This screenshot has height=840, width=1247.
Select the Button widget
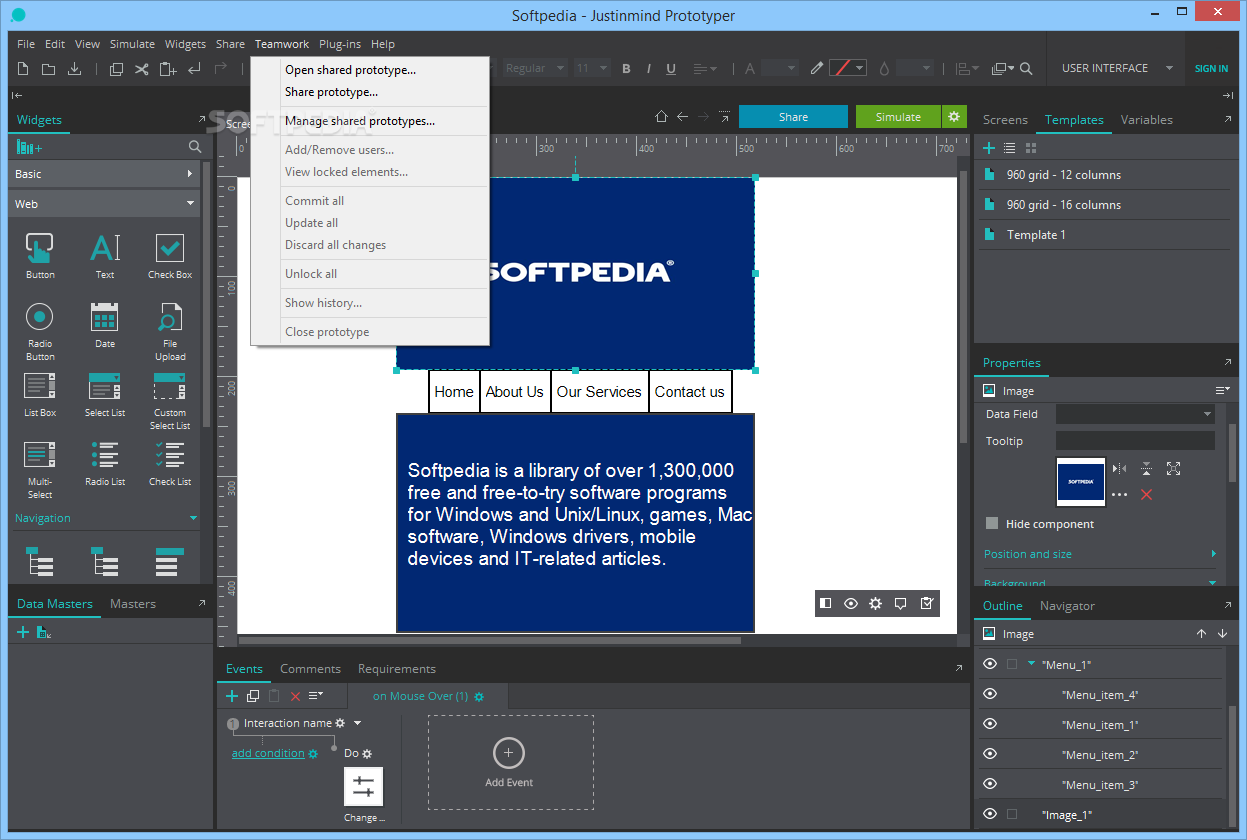tap(40, 255)
